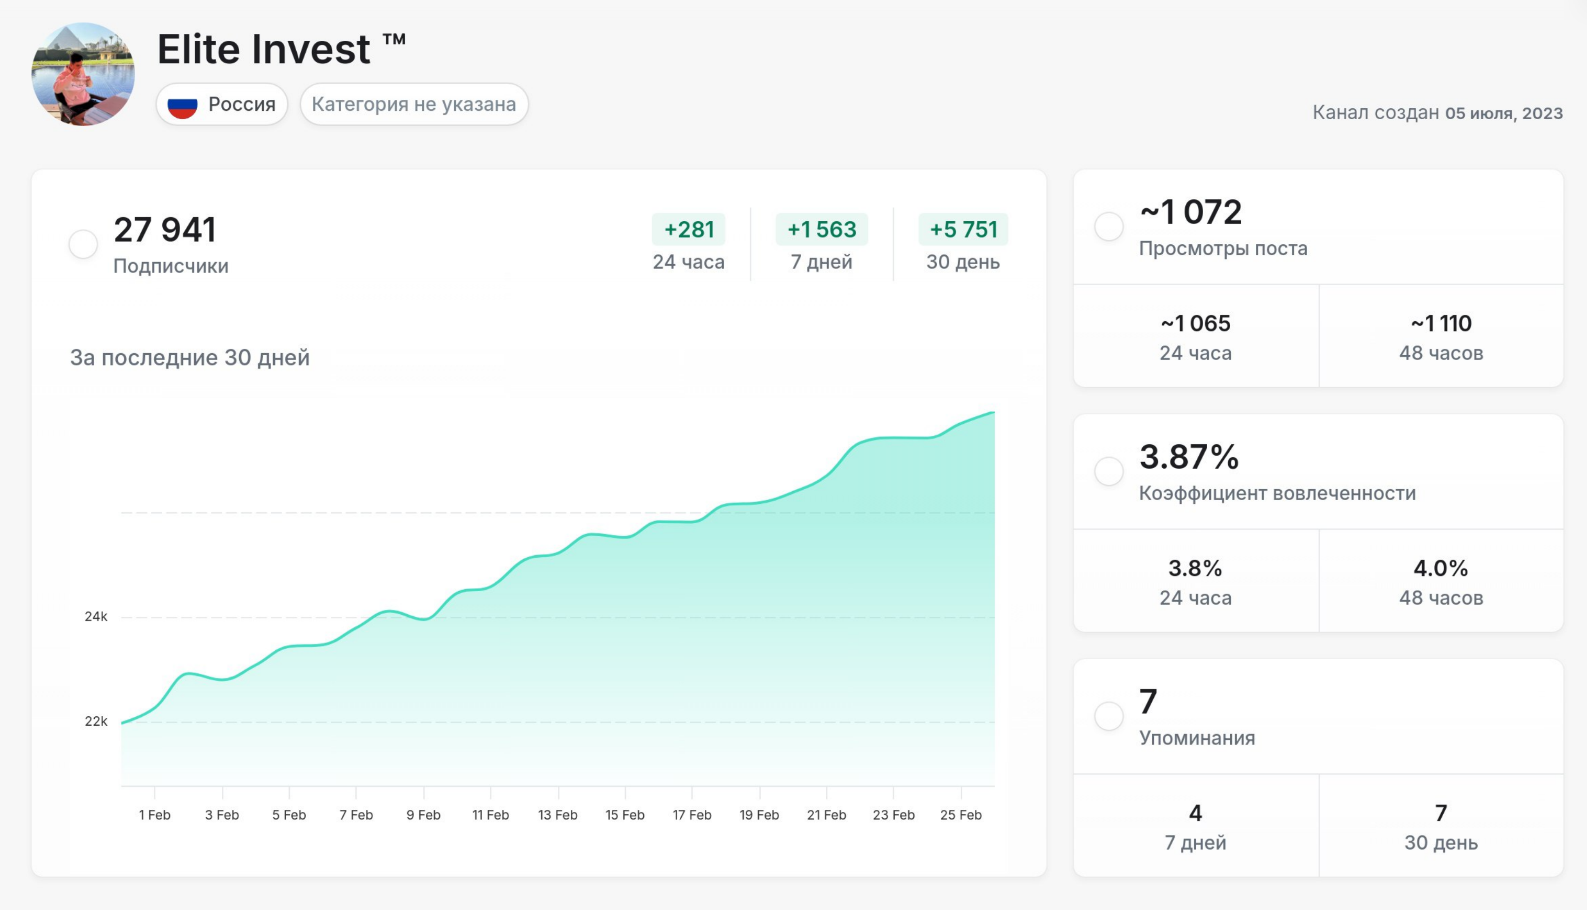Click the Категория не указана tag
This screenshot has height=910, width=1587.
(413, 105)
